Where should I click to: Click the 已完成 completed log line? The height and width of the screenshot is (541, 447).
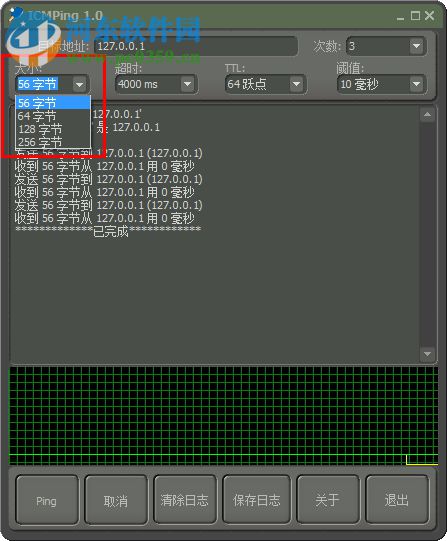pyautogui.click(x=108, y=231)
